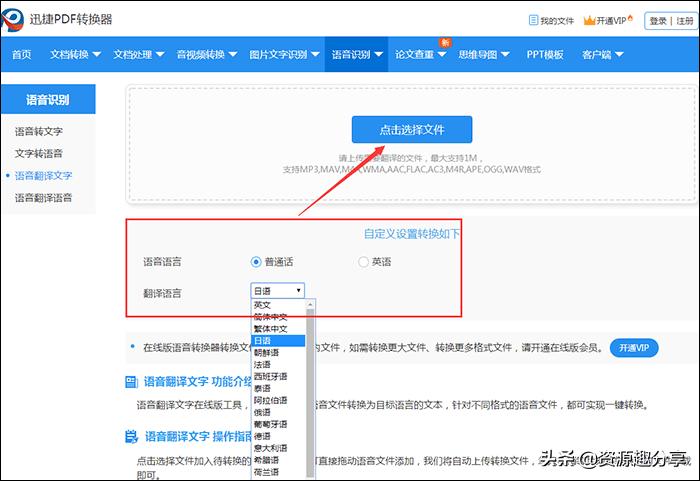Open 文档转换 navigation item
This screenshot has height=481, width=700.
coord(69,54)
